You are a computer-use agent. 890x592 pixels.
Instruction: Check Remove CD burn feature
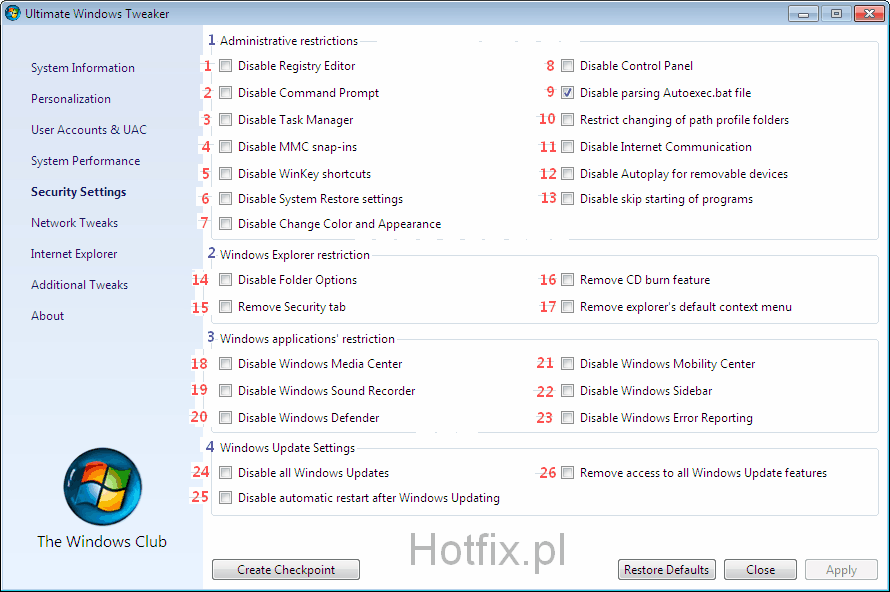(x=568, y=280)
